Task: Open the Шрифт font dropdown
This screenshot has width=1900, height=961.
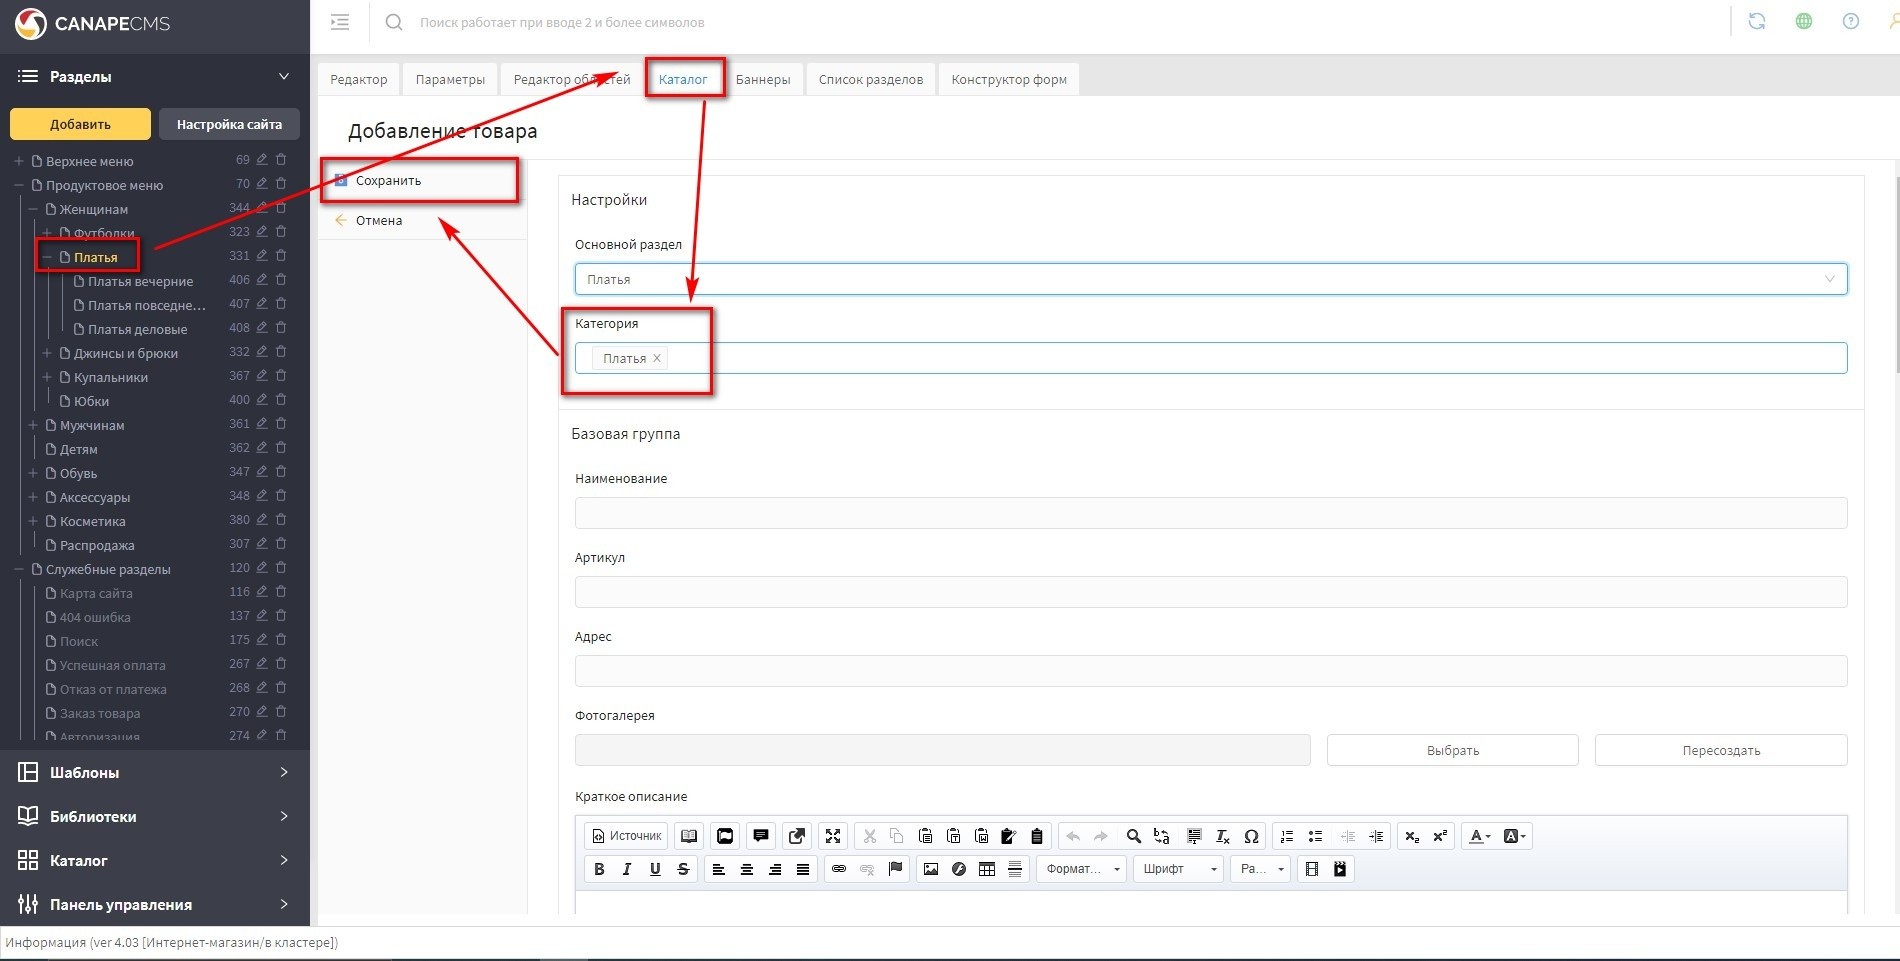Action: coord(1178,869)
